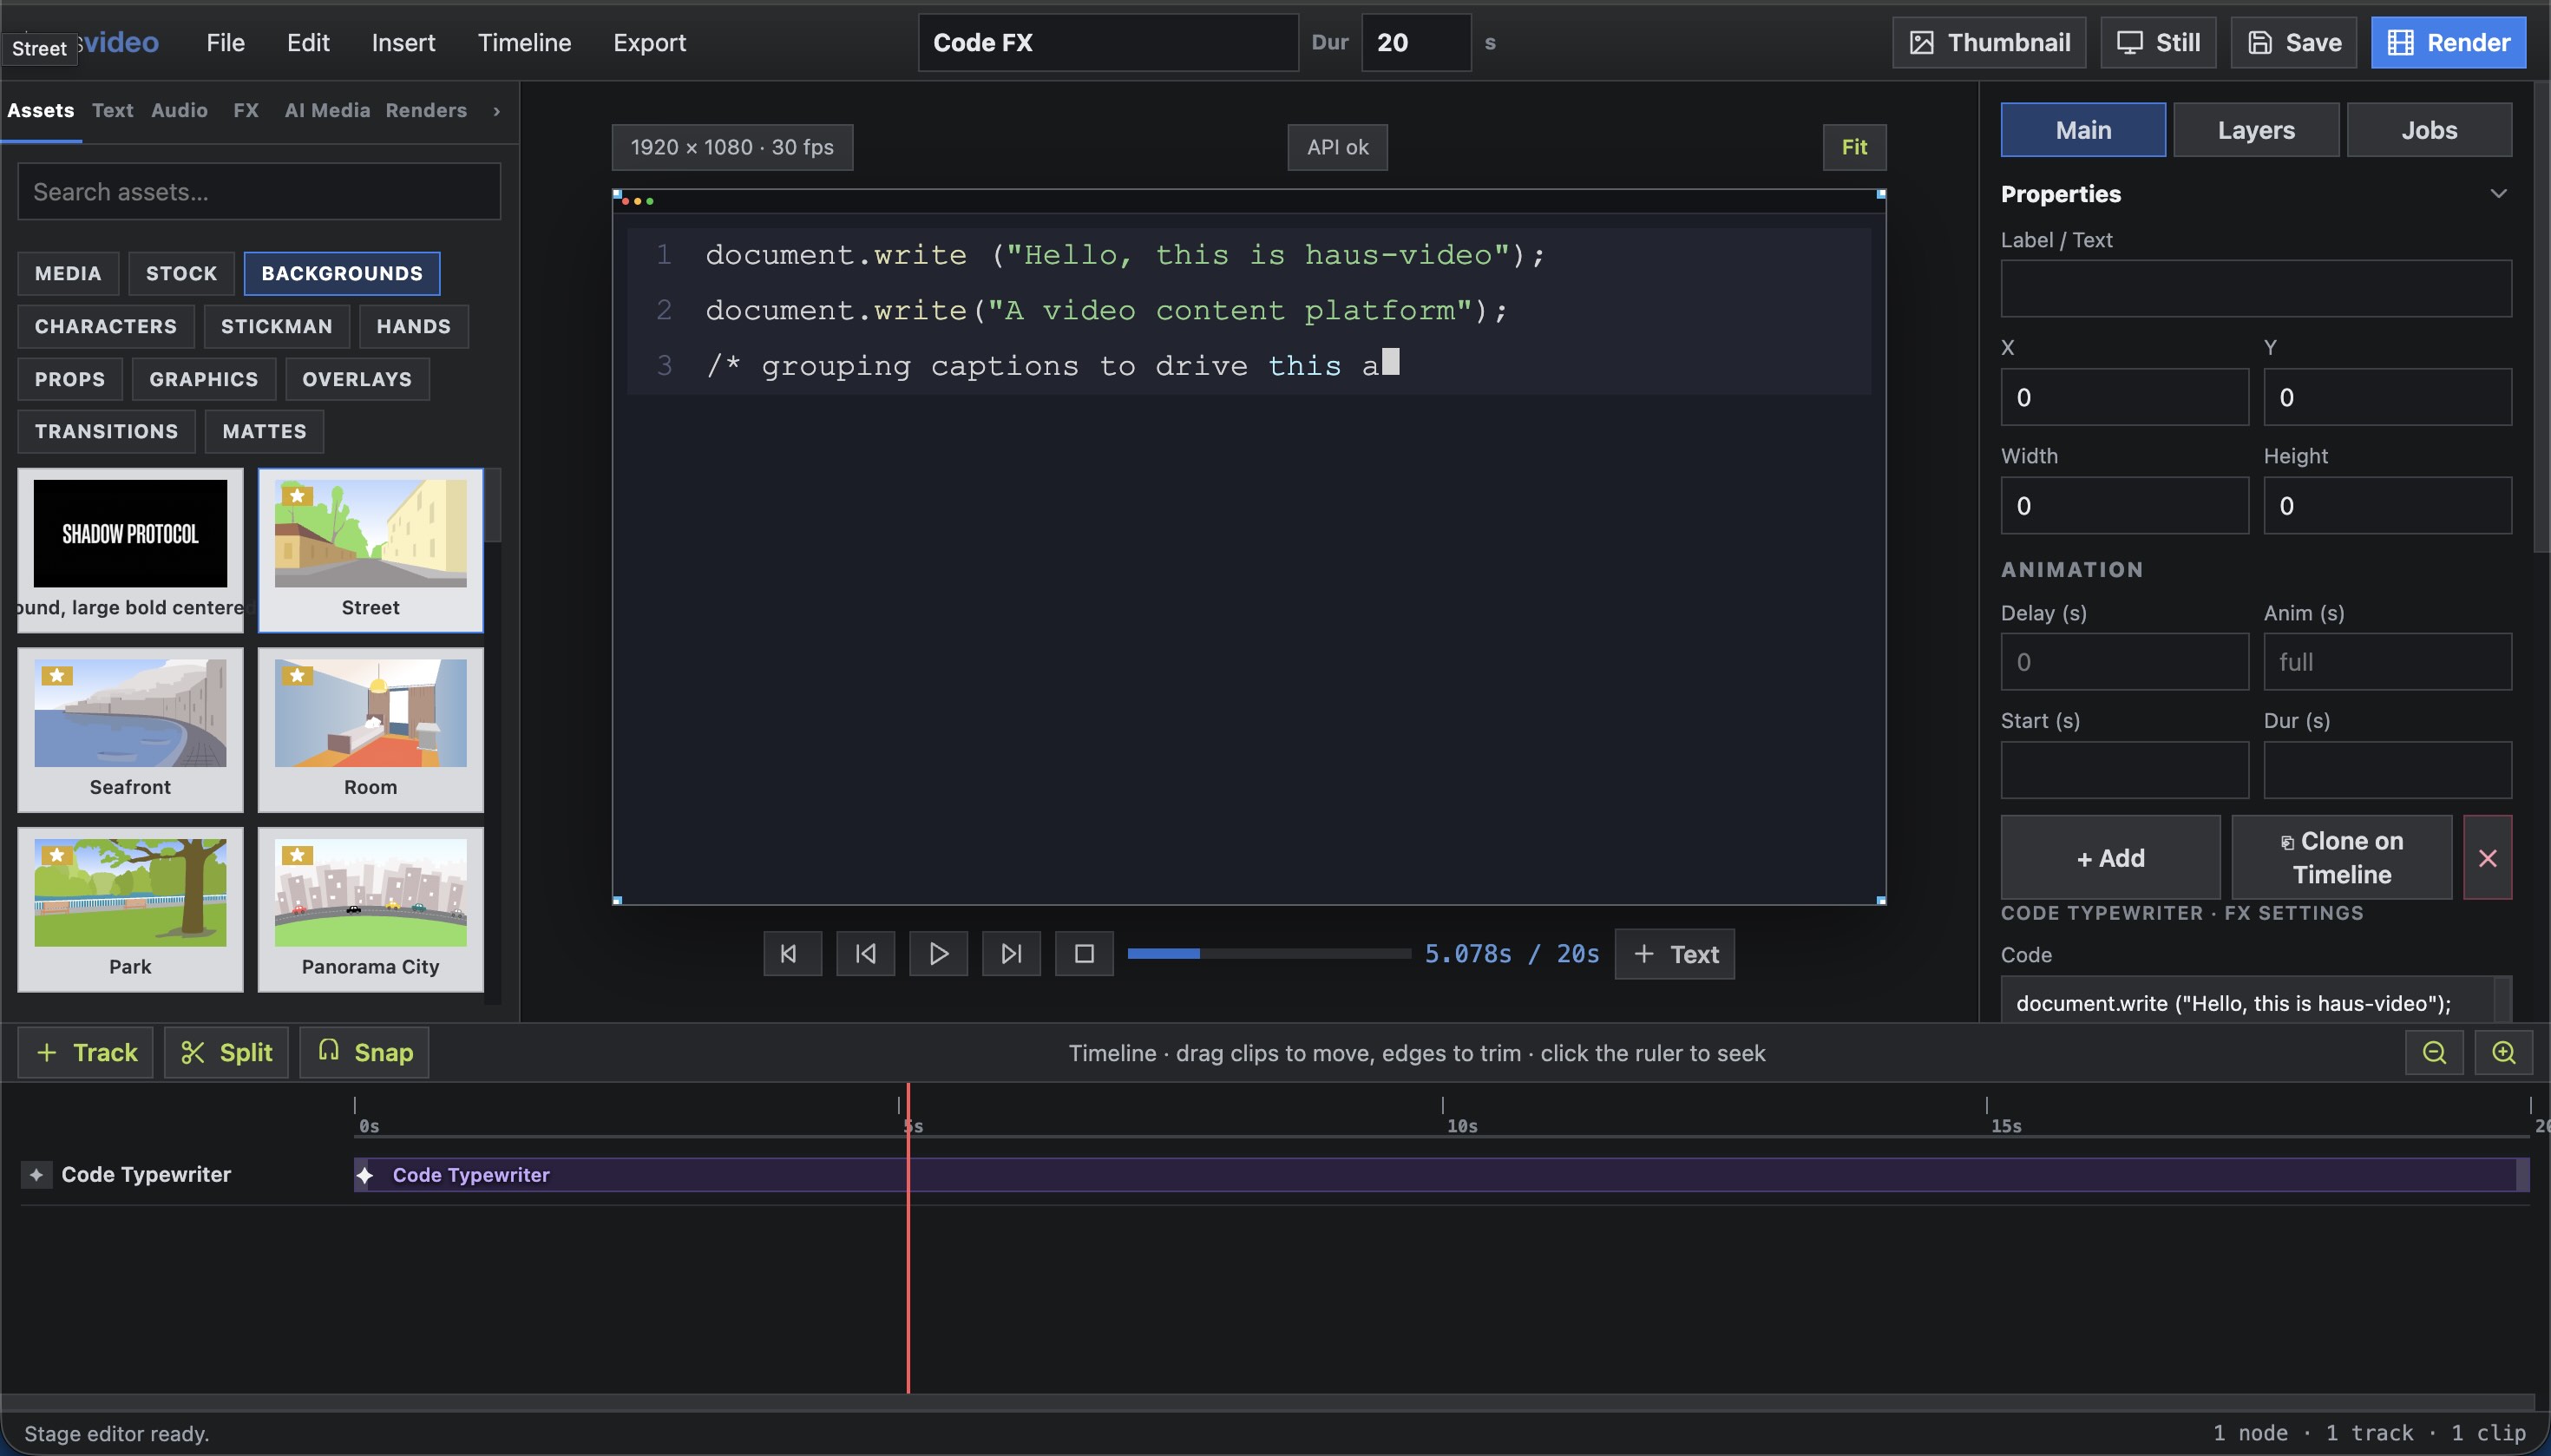The width and height of the screenshot is (2551, 1456).
Task: Click the Anim (s) field showing full
Action: 2387,662
